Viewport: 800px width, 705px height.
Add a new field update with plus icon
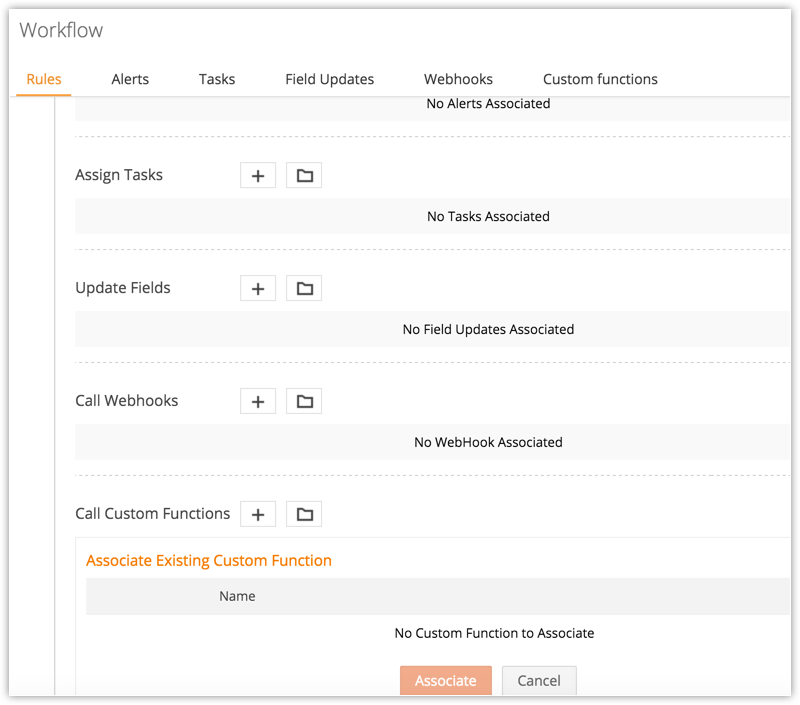[x=258, y=289]
